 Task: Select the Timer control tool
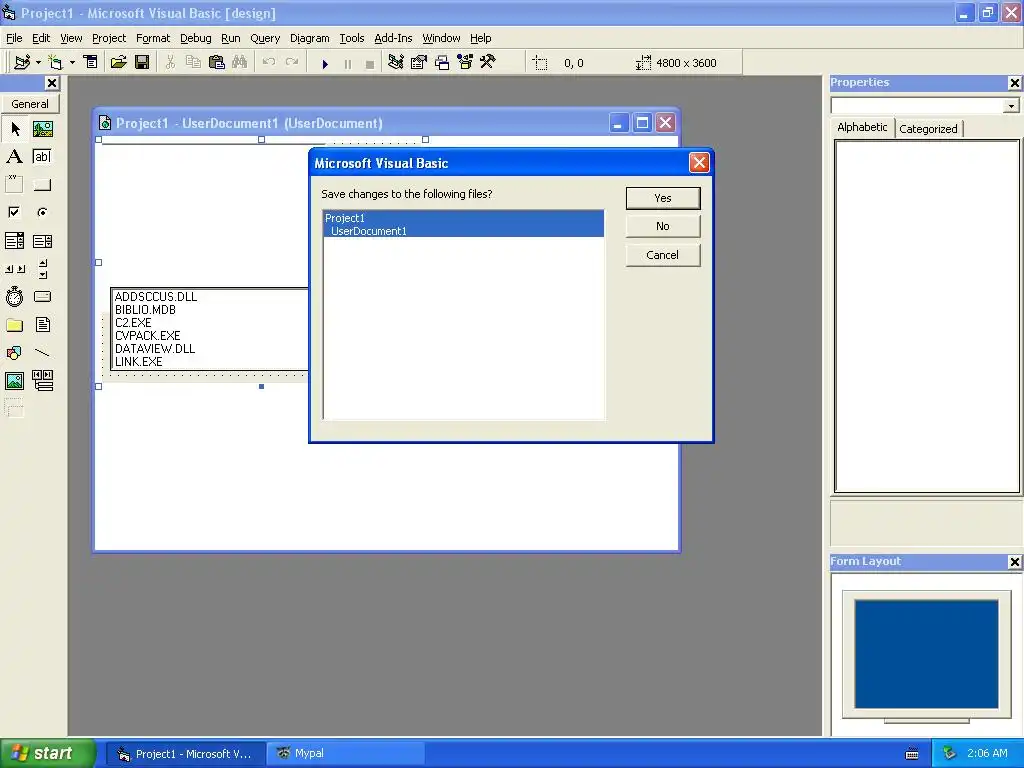14,297
